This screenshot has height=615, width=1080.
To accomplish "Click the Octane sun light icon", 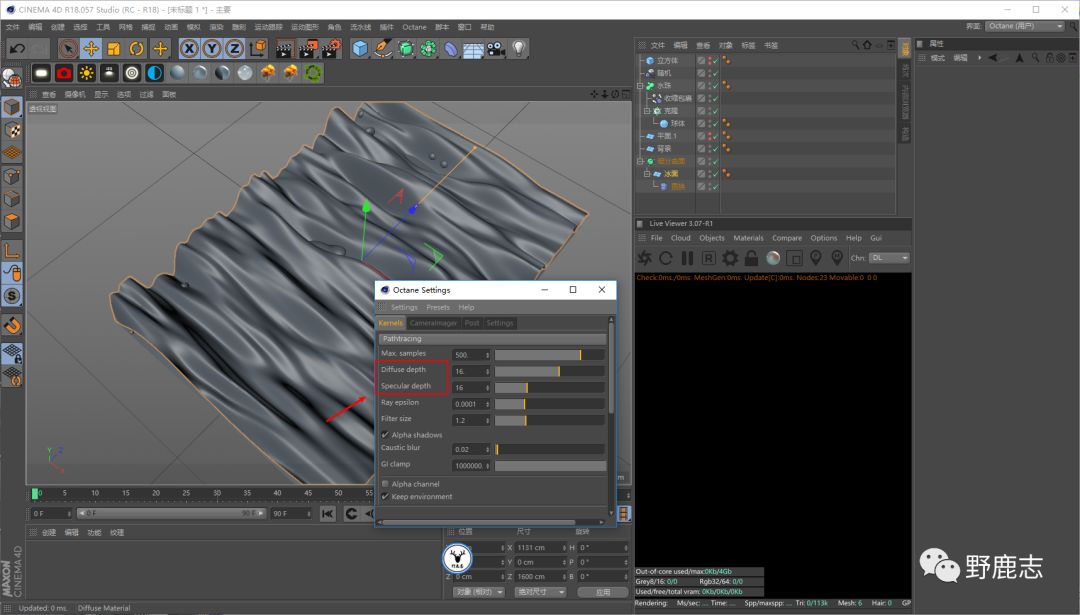I will [x=87, y=73].
